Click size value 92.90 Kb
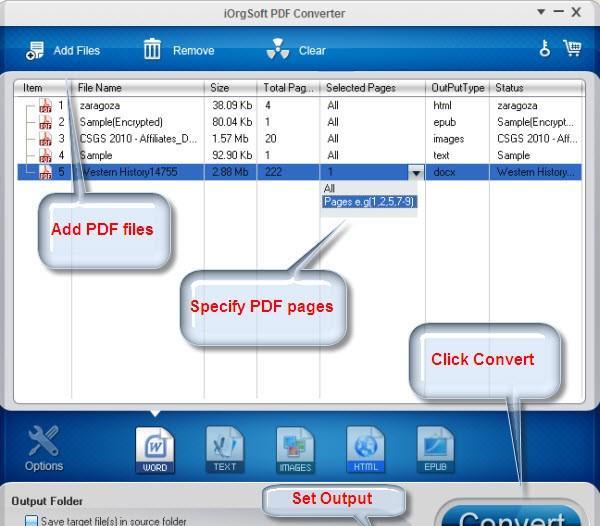Screen dimensions: 600x526 pyautogui.click(x=232, y=155)
